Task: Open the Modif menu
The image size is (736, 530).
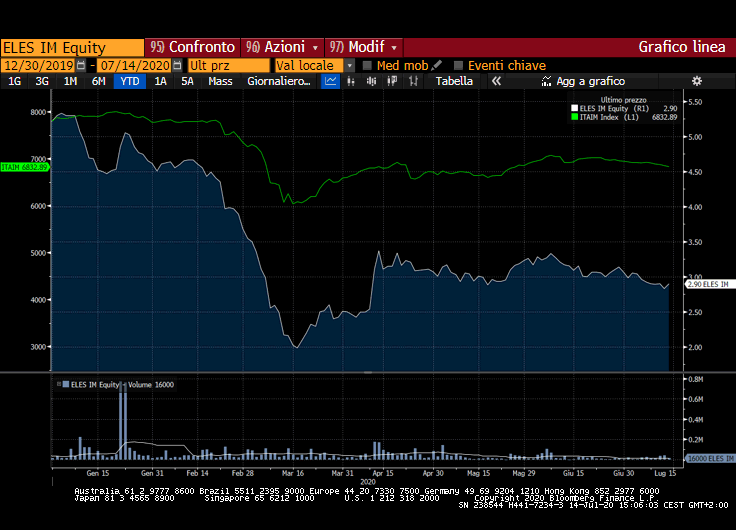Action: pyautogui.click(x=364, y=47)
